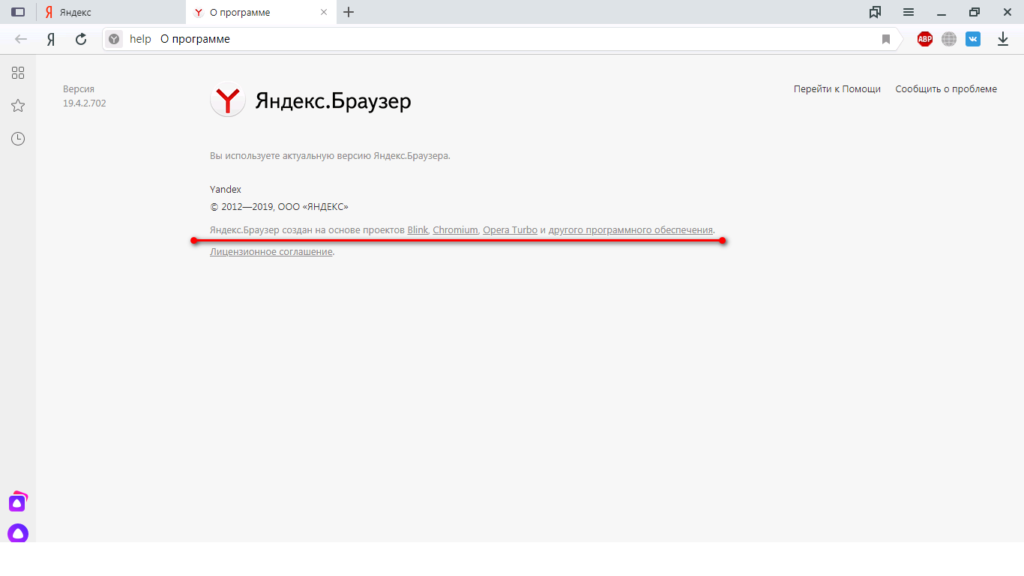Screen dimensions: 1024x576
Task: Bookmark this page with the flag icon
Action: pos(886,39)
